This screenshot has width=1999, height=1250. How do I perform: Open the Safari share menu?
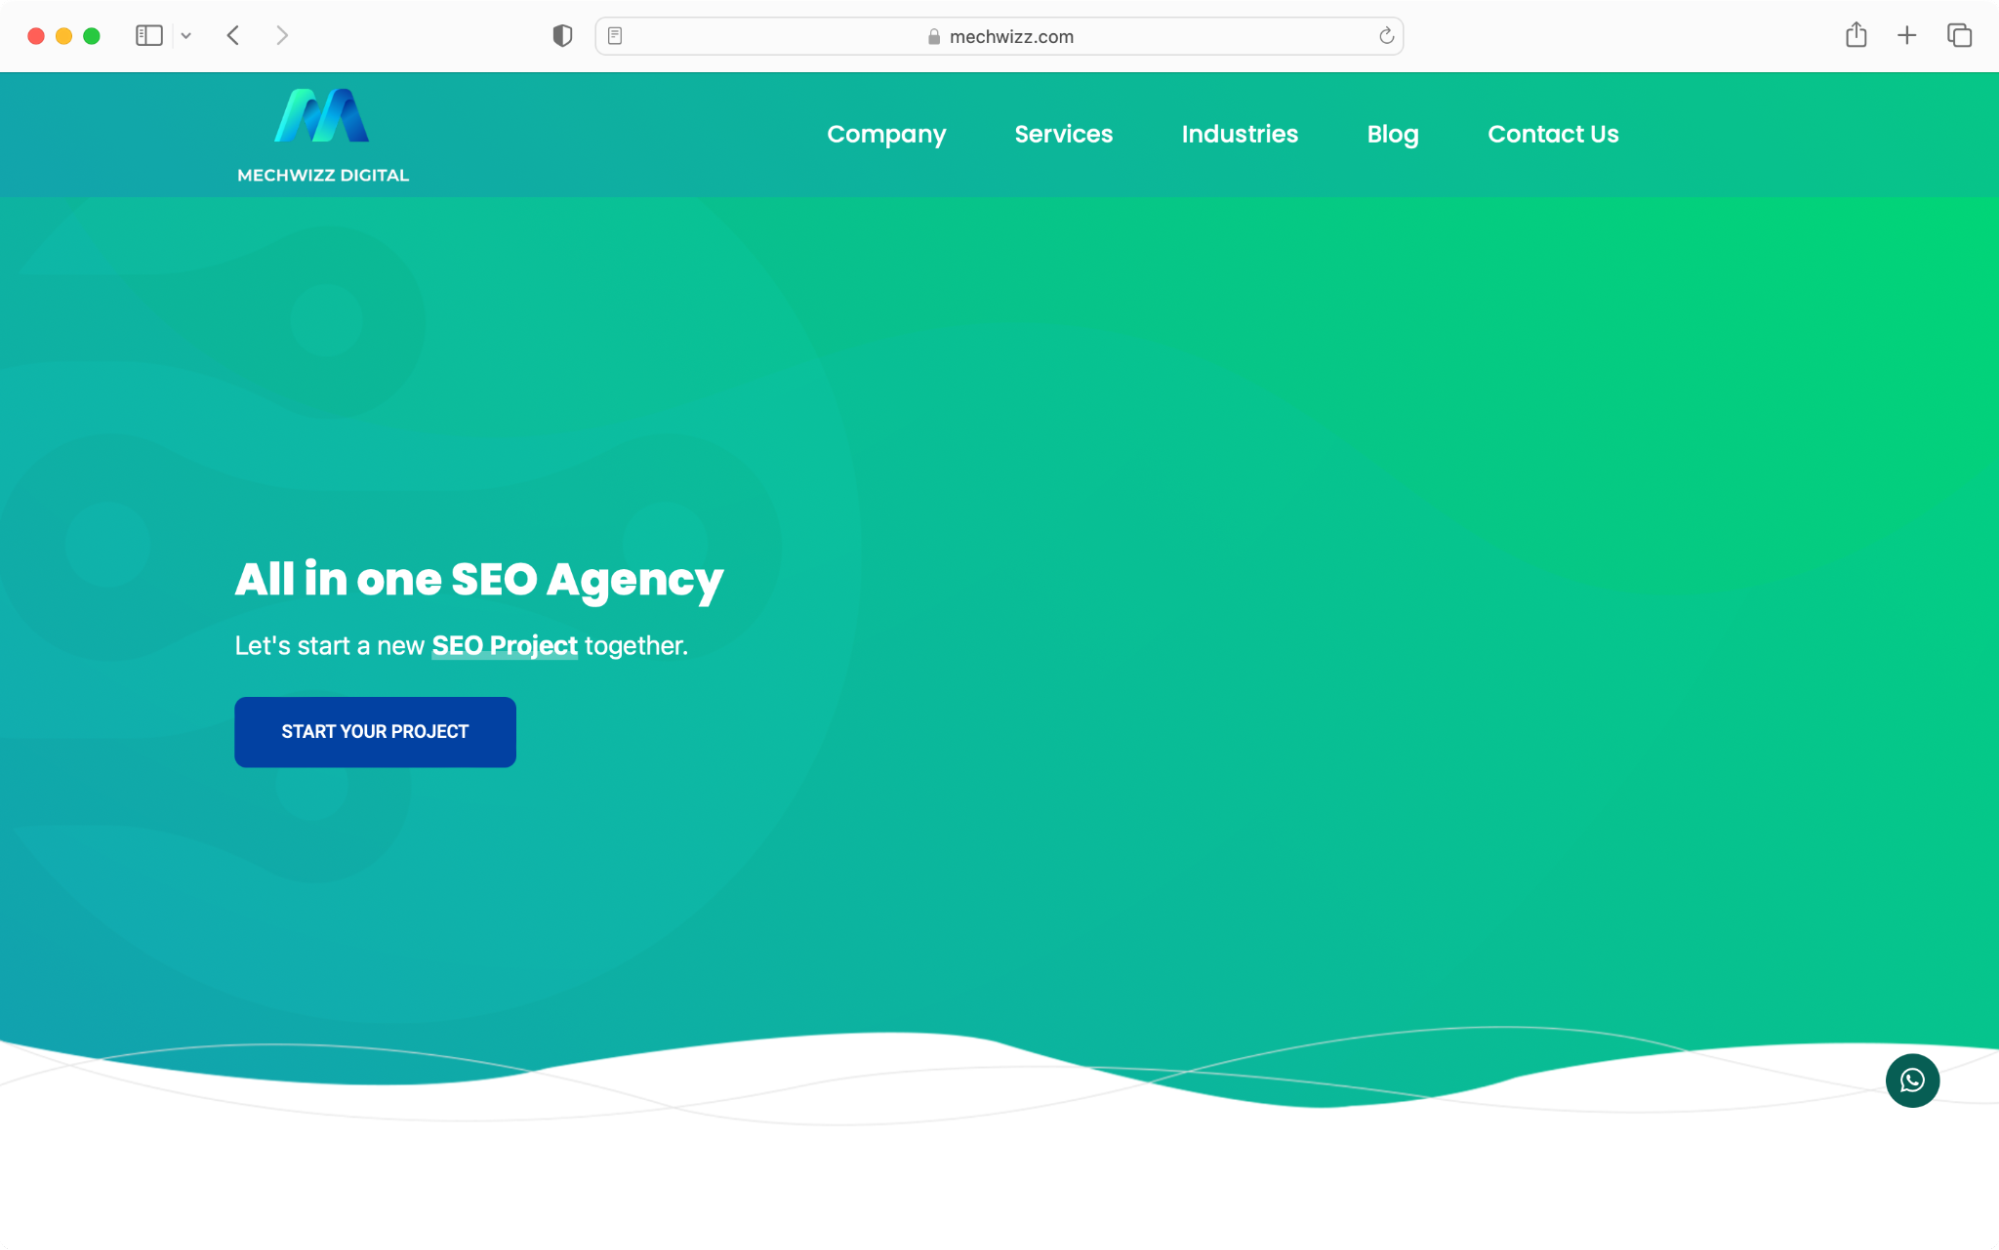[1855, 35]
